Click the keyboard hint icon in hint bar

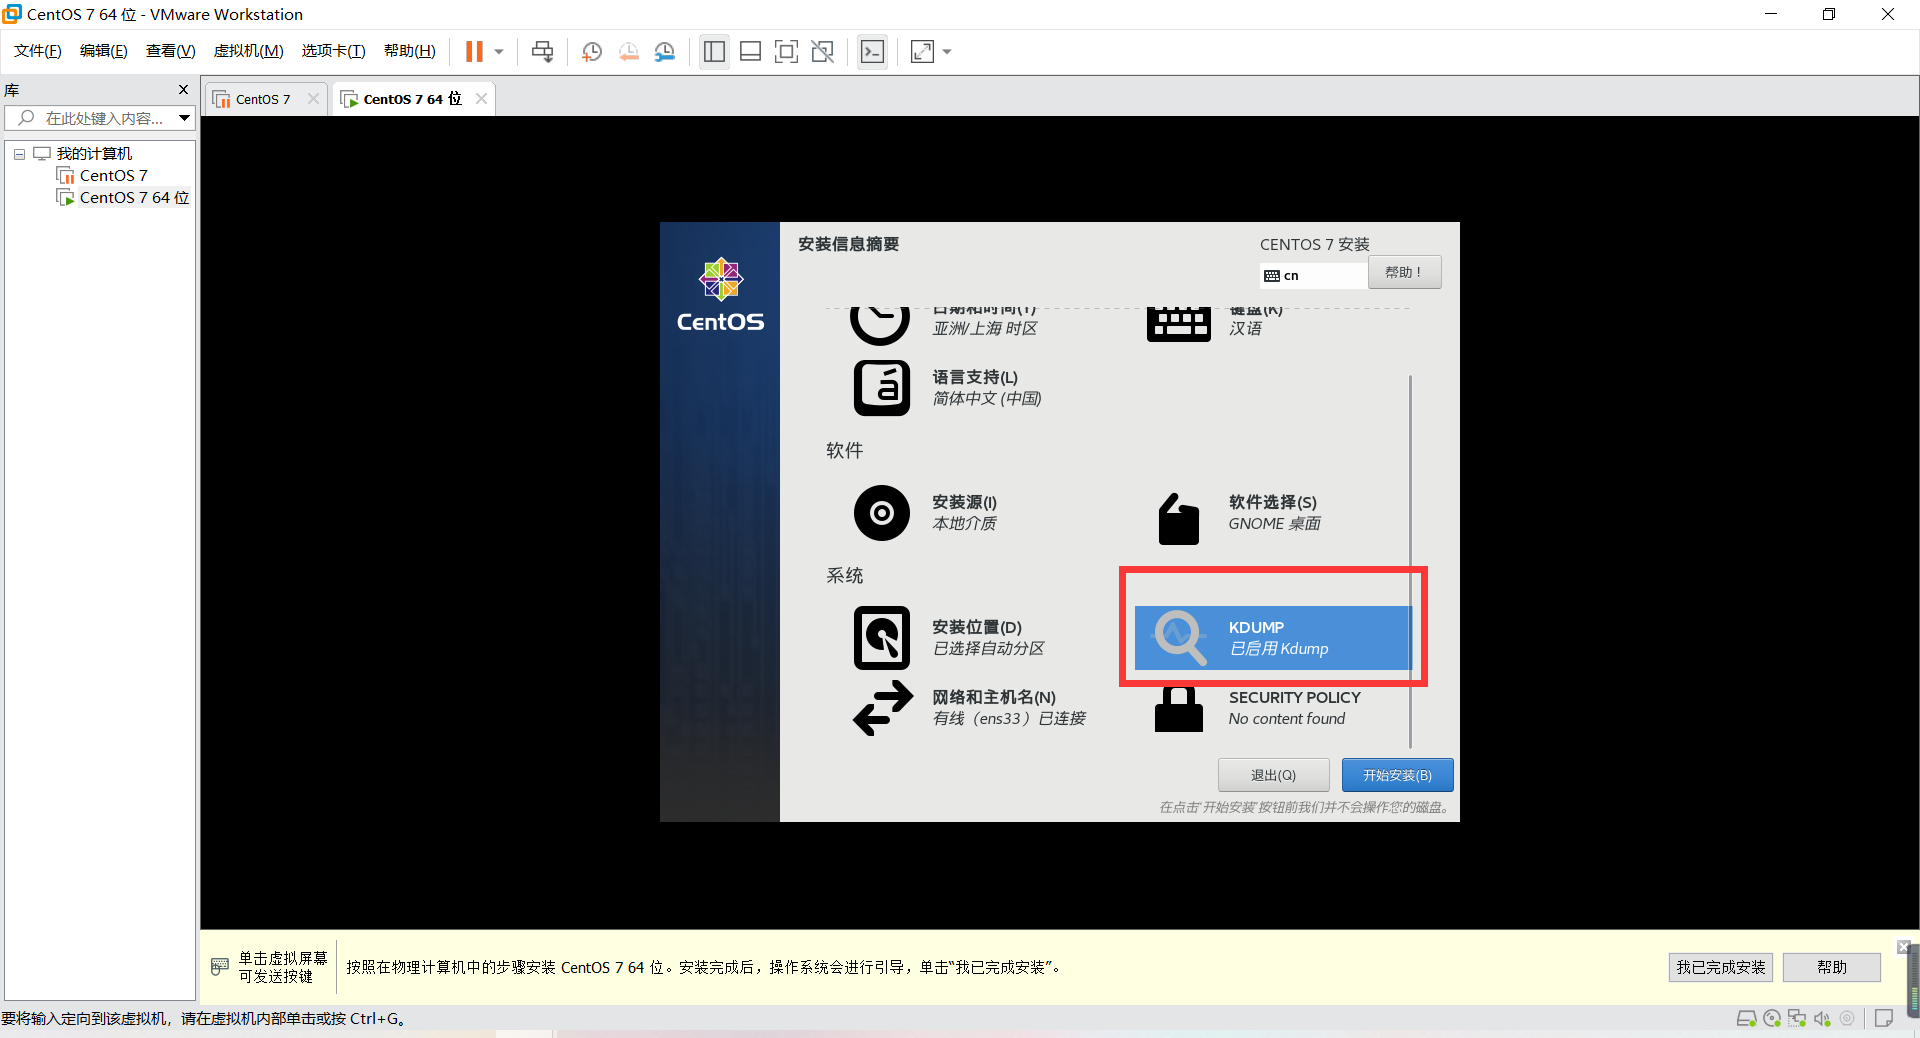pos(220,967)
